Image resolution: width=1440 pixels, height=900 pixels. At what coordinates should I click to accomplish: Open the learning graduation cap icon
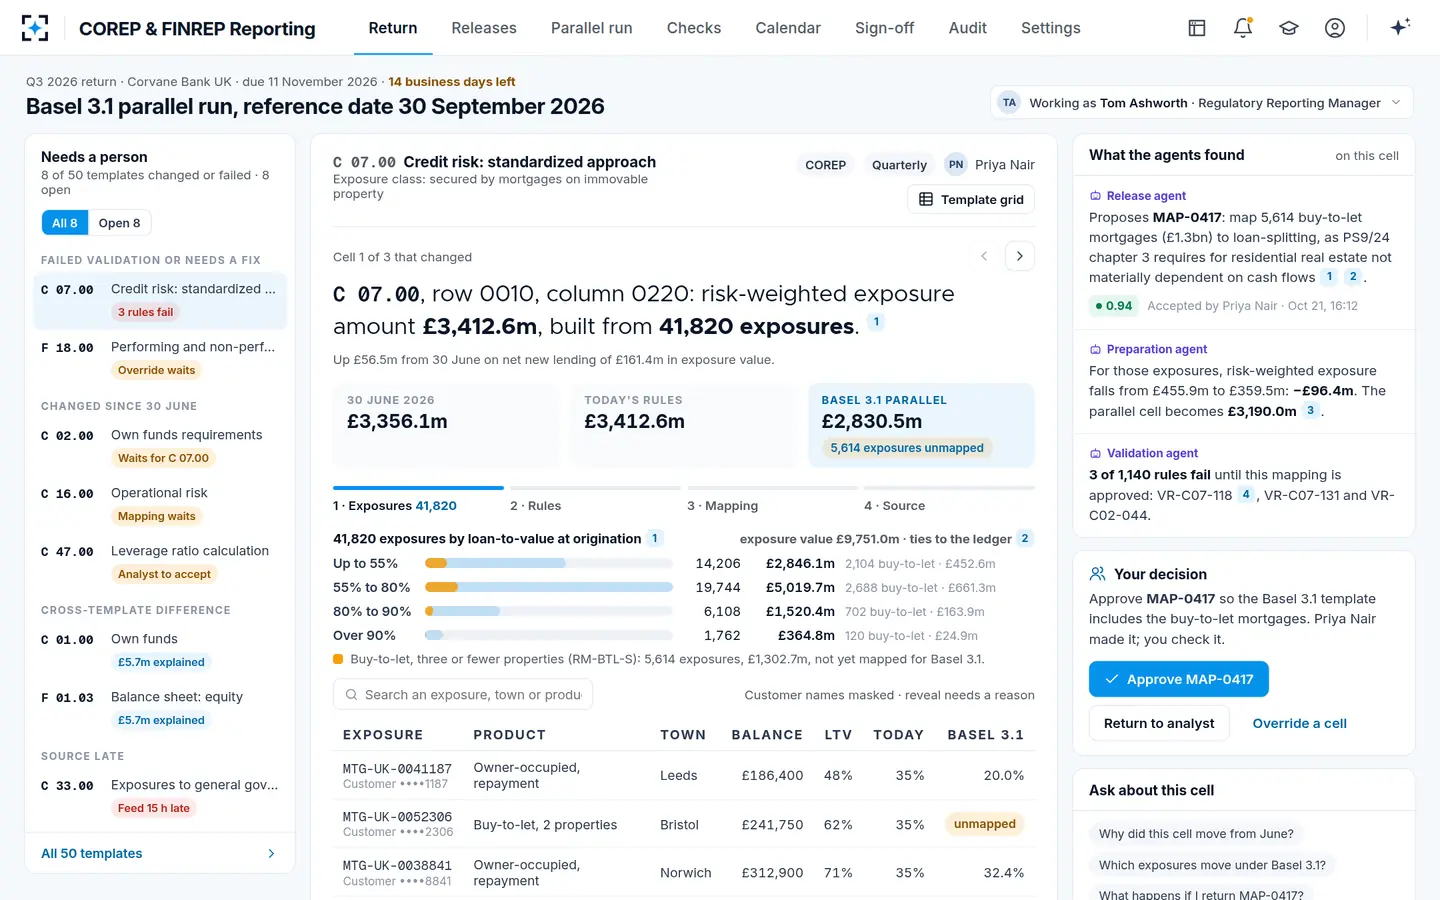1289,28
